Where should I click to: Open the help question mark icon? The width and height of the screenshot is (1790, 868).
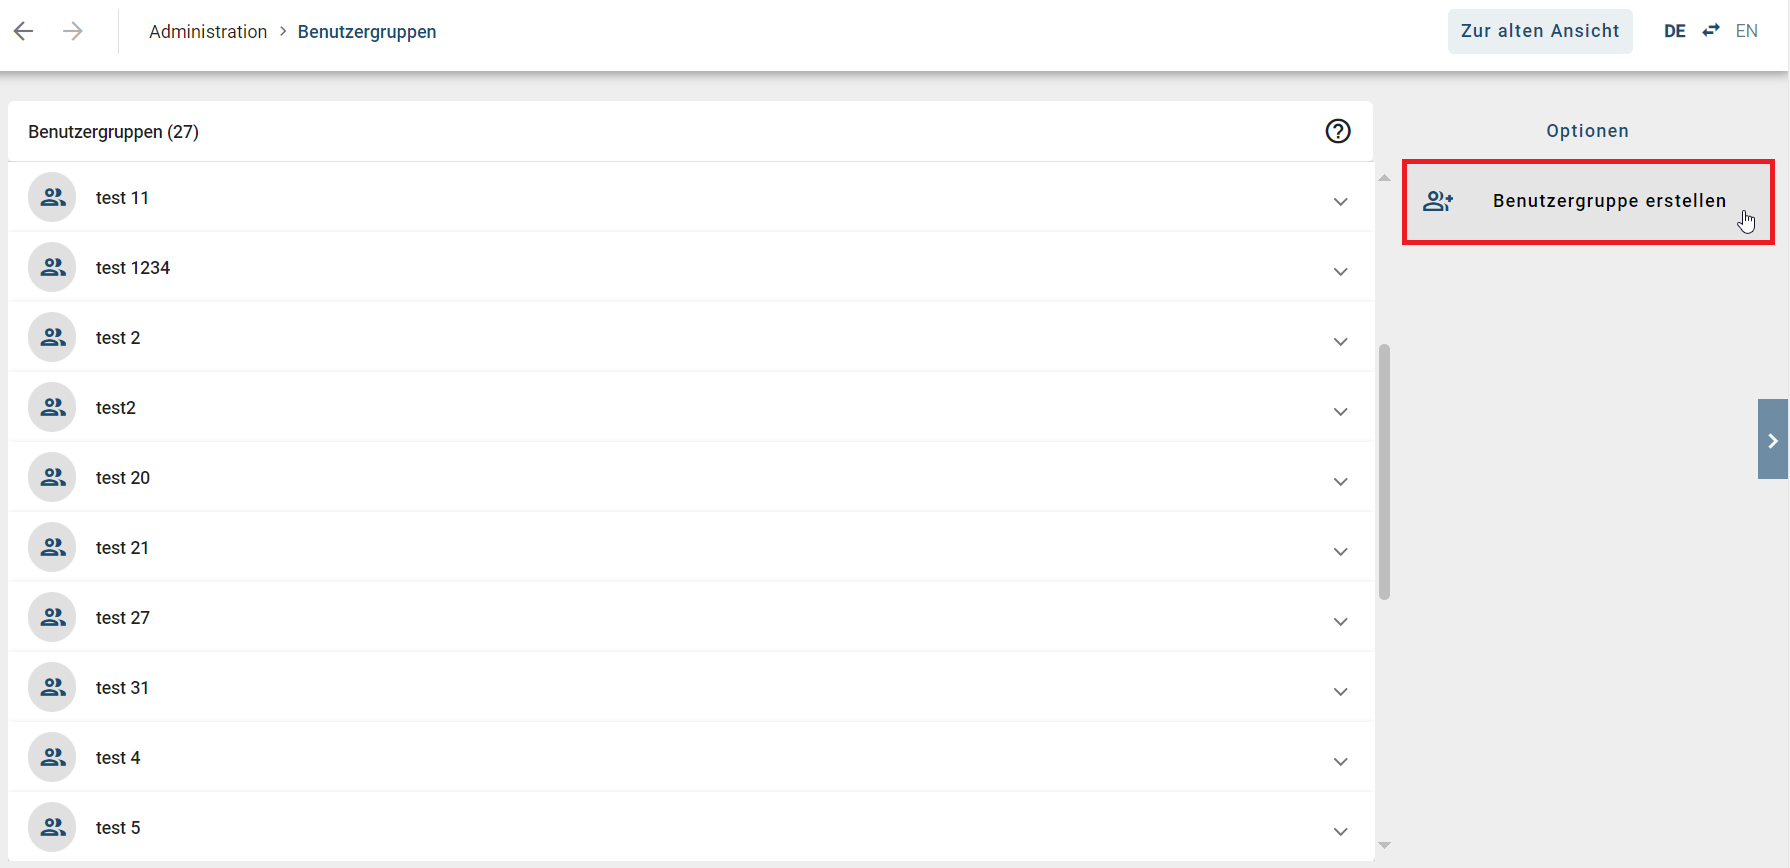pos(1338,131)
